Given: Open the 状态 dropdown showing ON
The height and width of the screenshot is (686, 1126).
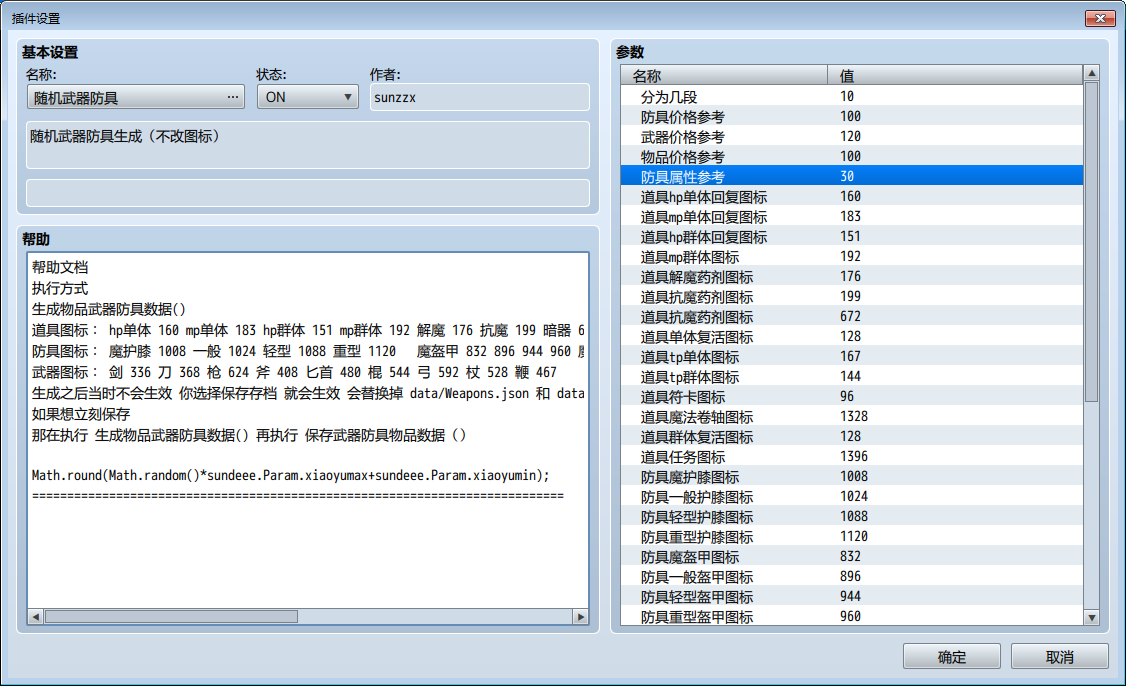Looking at the screenshot, I should tap(307, 97).
